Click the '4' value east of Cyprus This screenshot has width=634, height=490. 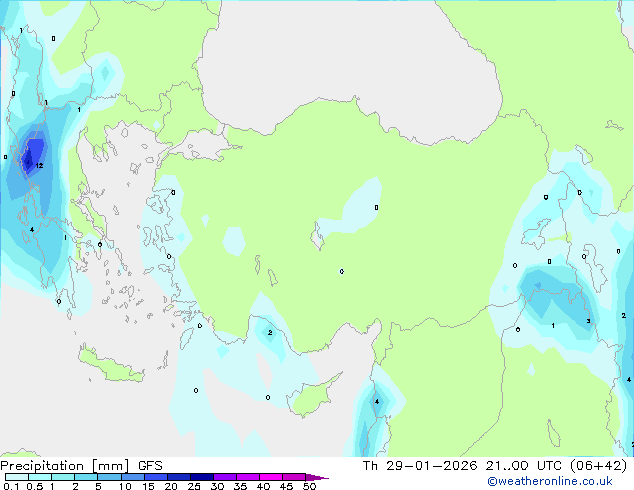point(377,401)
